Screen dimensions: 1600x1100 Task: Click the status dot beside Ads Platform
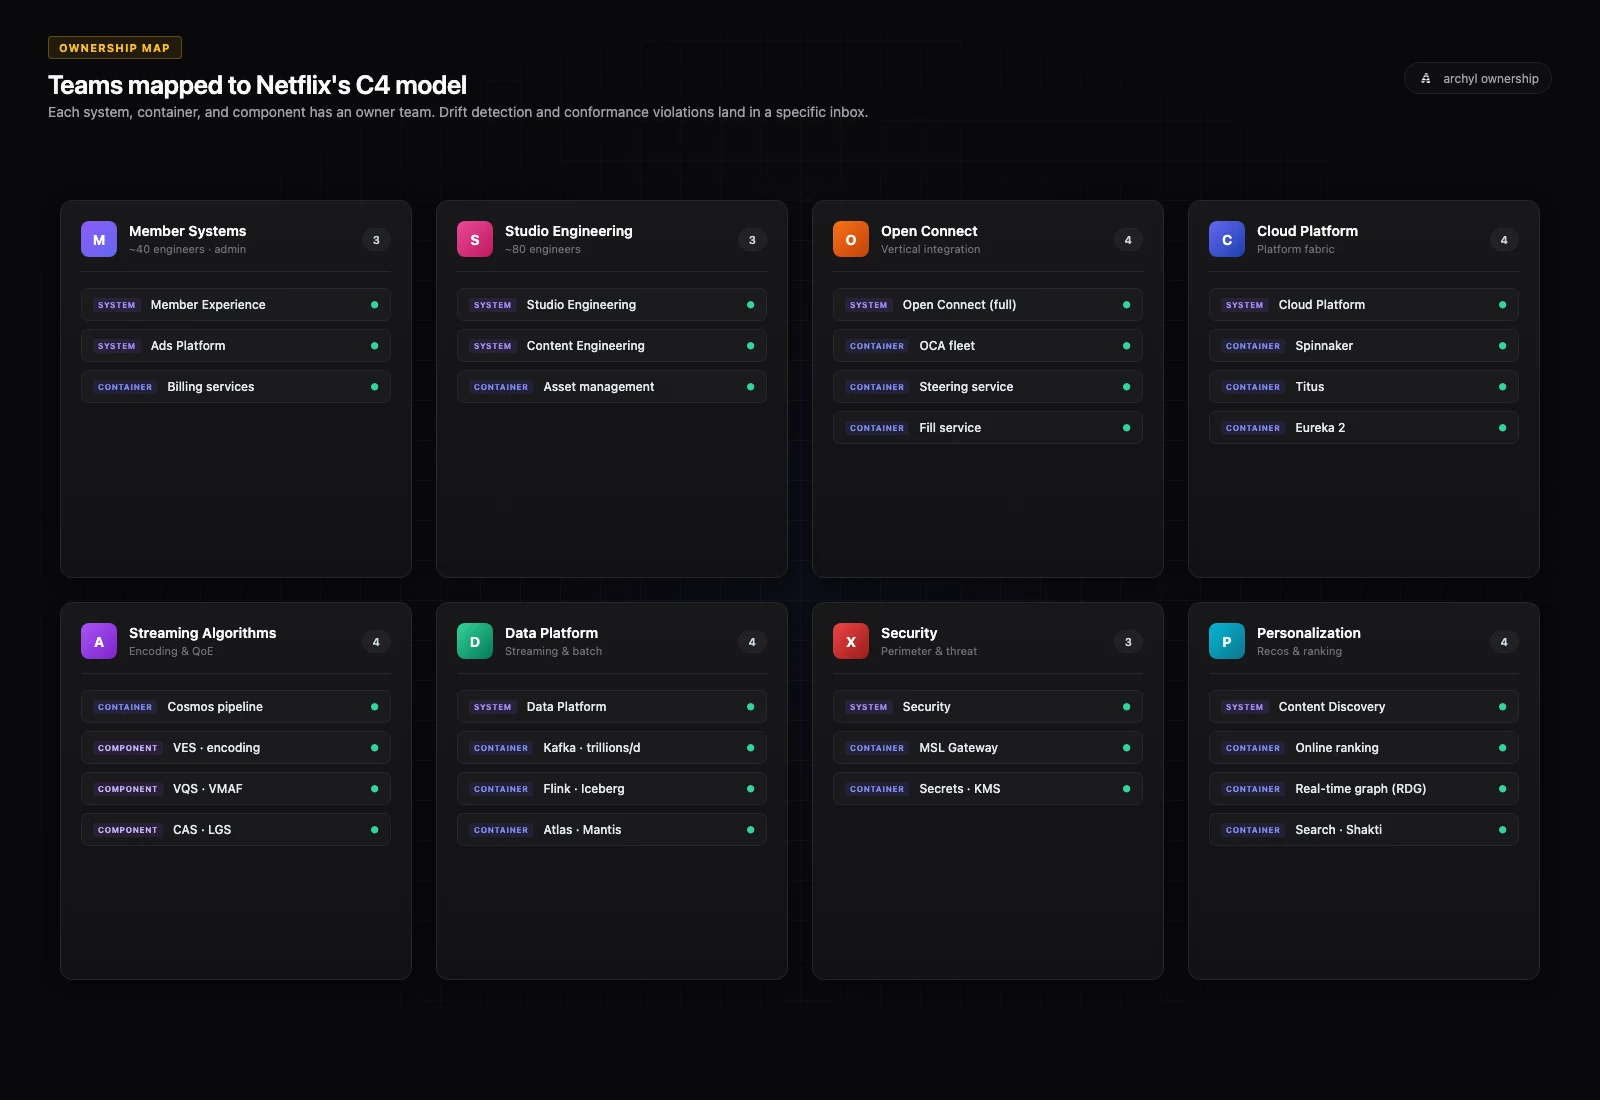[x=374, y=346]
